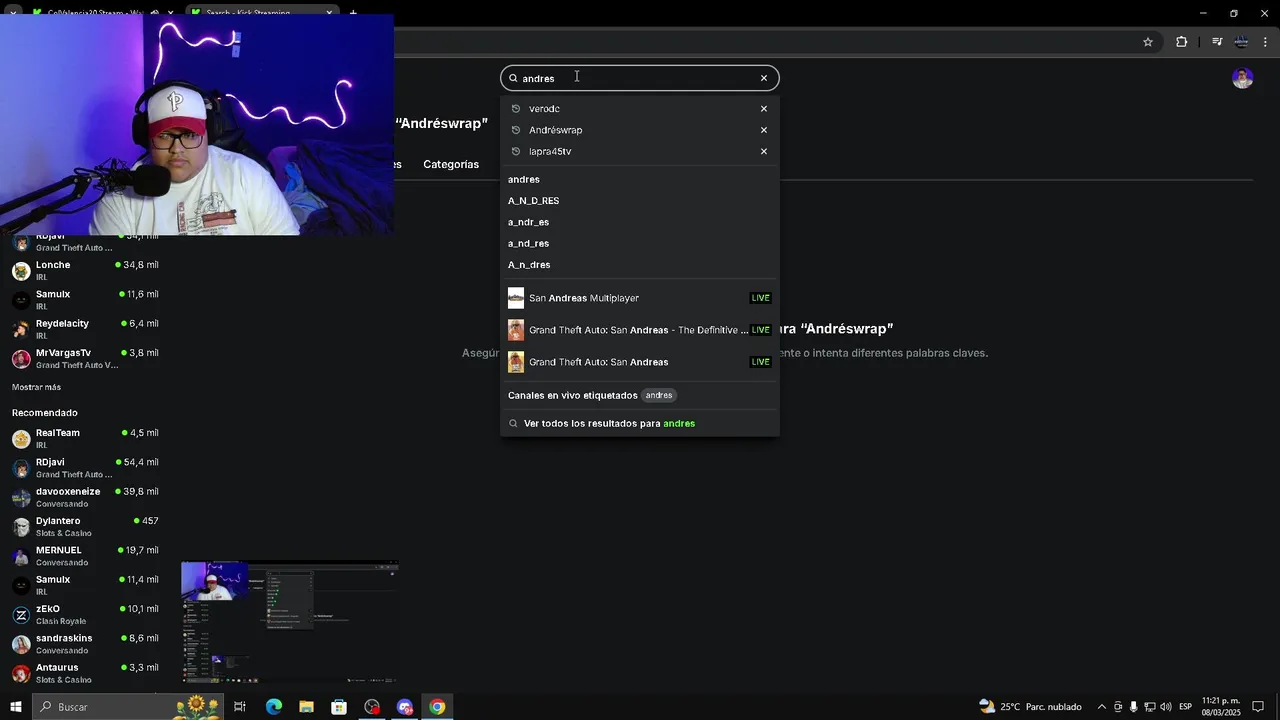Choose the plain 'andres' suggestion
This screenshot has width=1280, height=720.
[524, 180]
